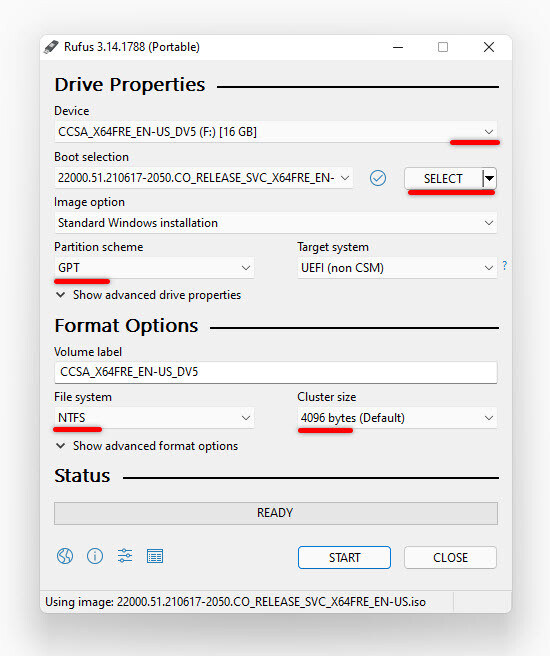Click into the Volume label field
Screen dimensions: 550x656
click(x=276, y=372)
